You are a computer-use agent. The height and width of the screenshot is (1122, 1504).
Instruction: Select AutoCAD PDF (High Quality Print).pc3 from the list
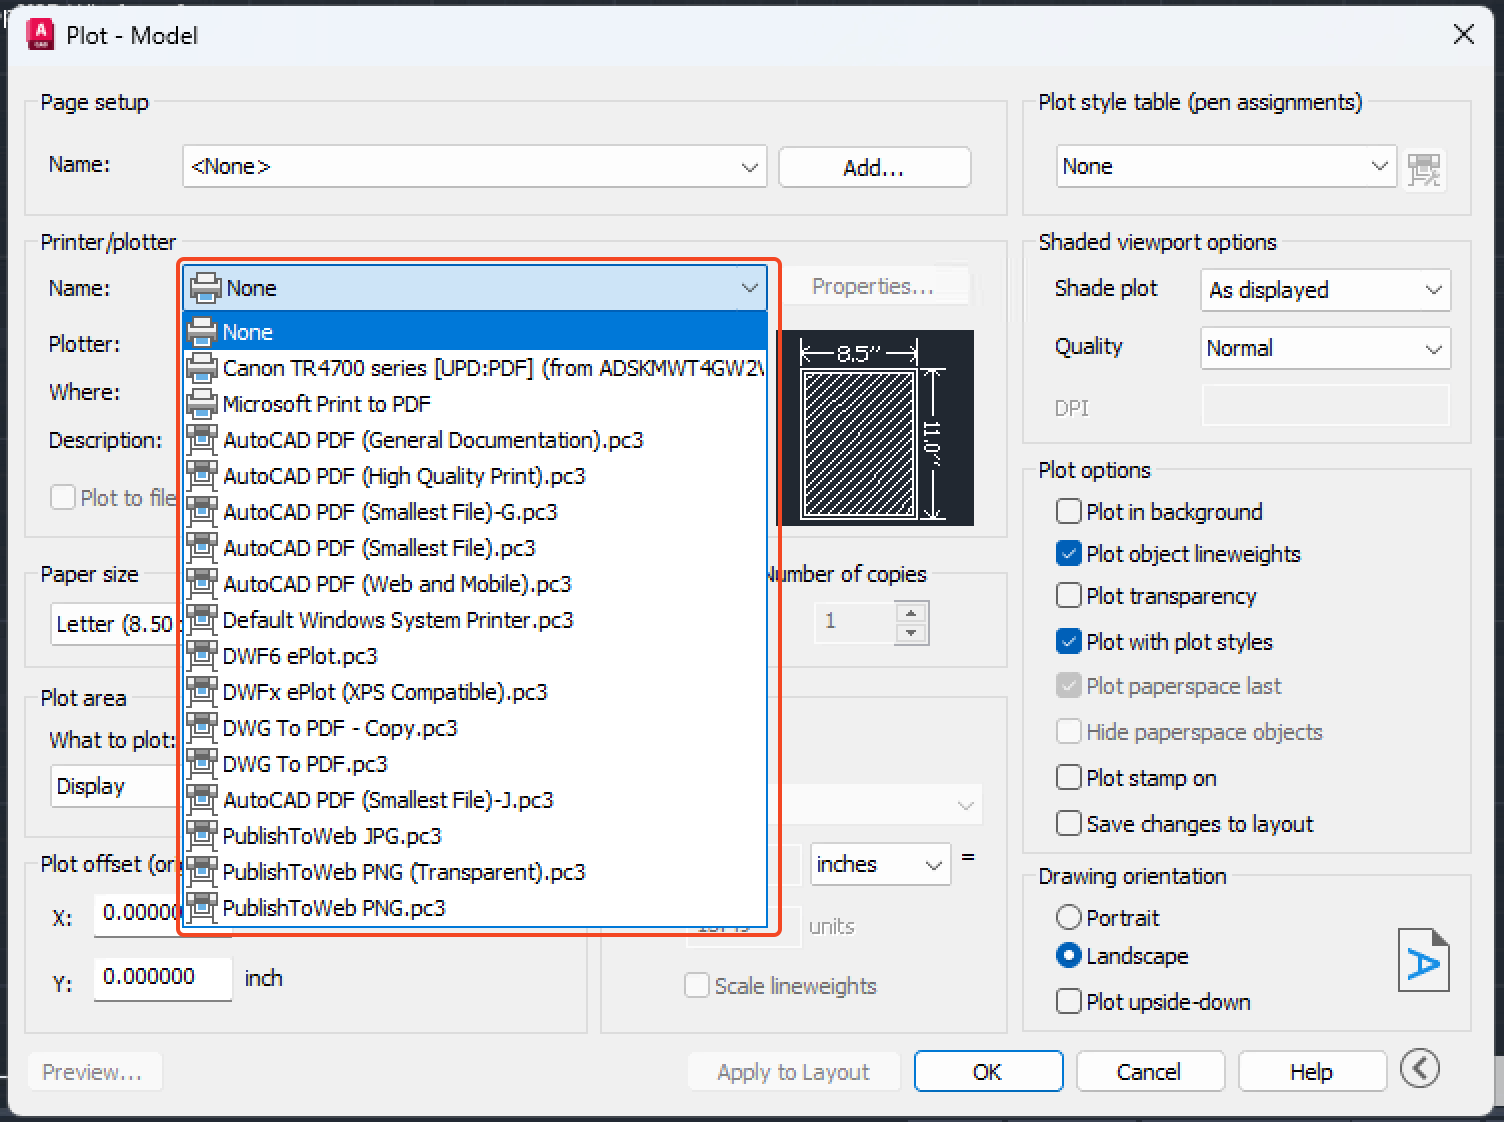pyautogui.click(x=405, y=476)
